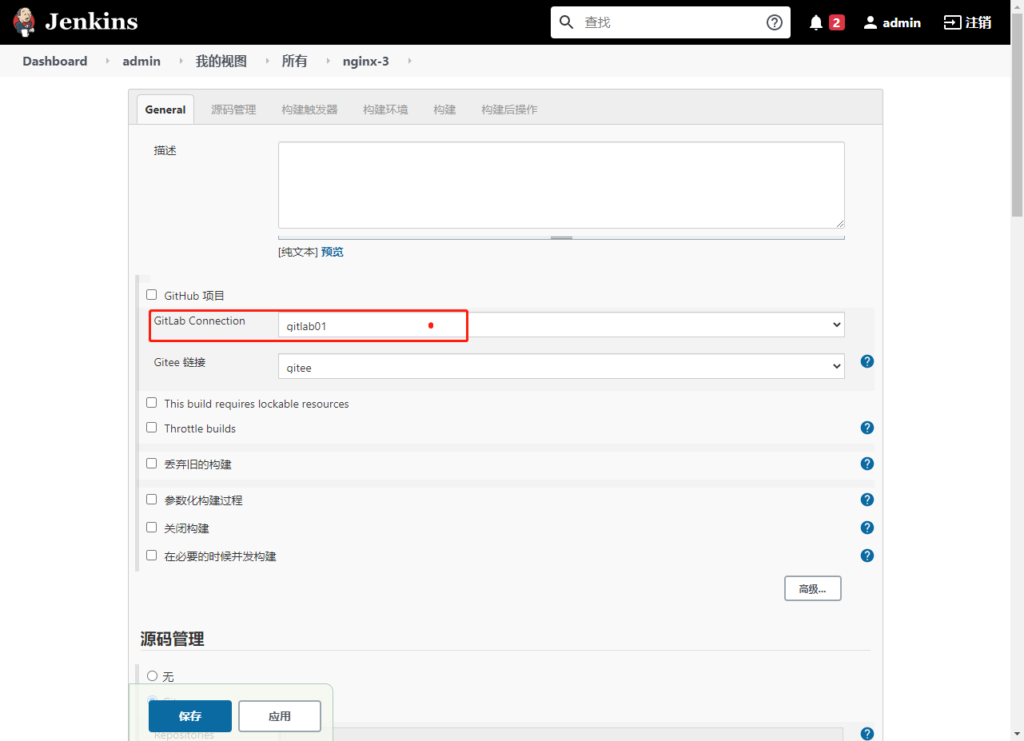Focus the 查找 search field
The image size is (1024, 741).
click(x=671, y=23)
